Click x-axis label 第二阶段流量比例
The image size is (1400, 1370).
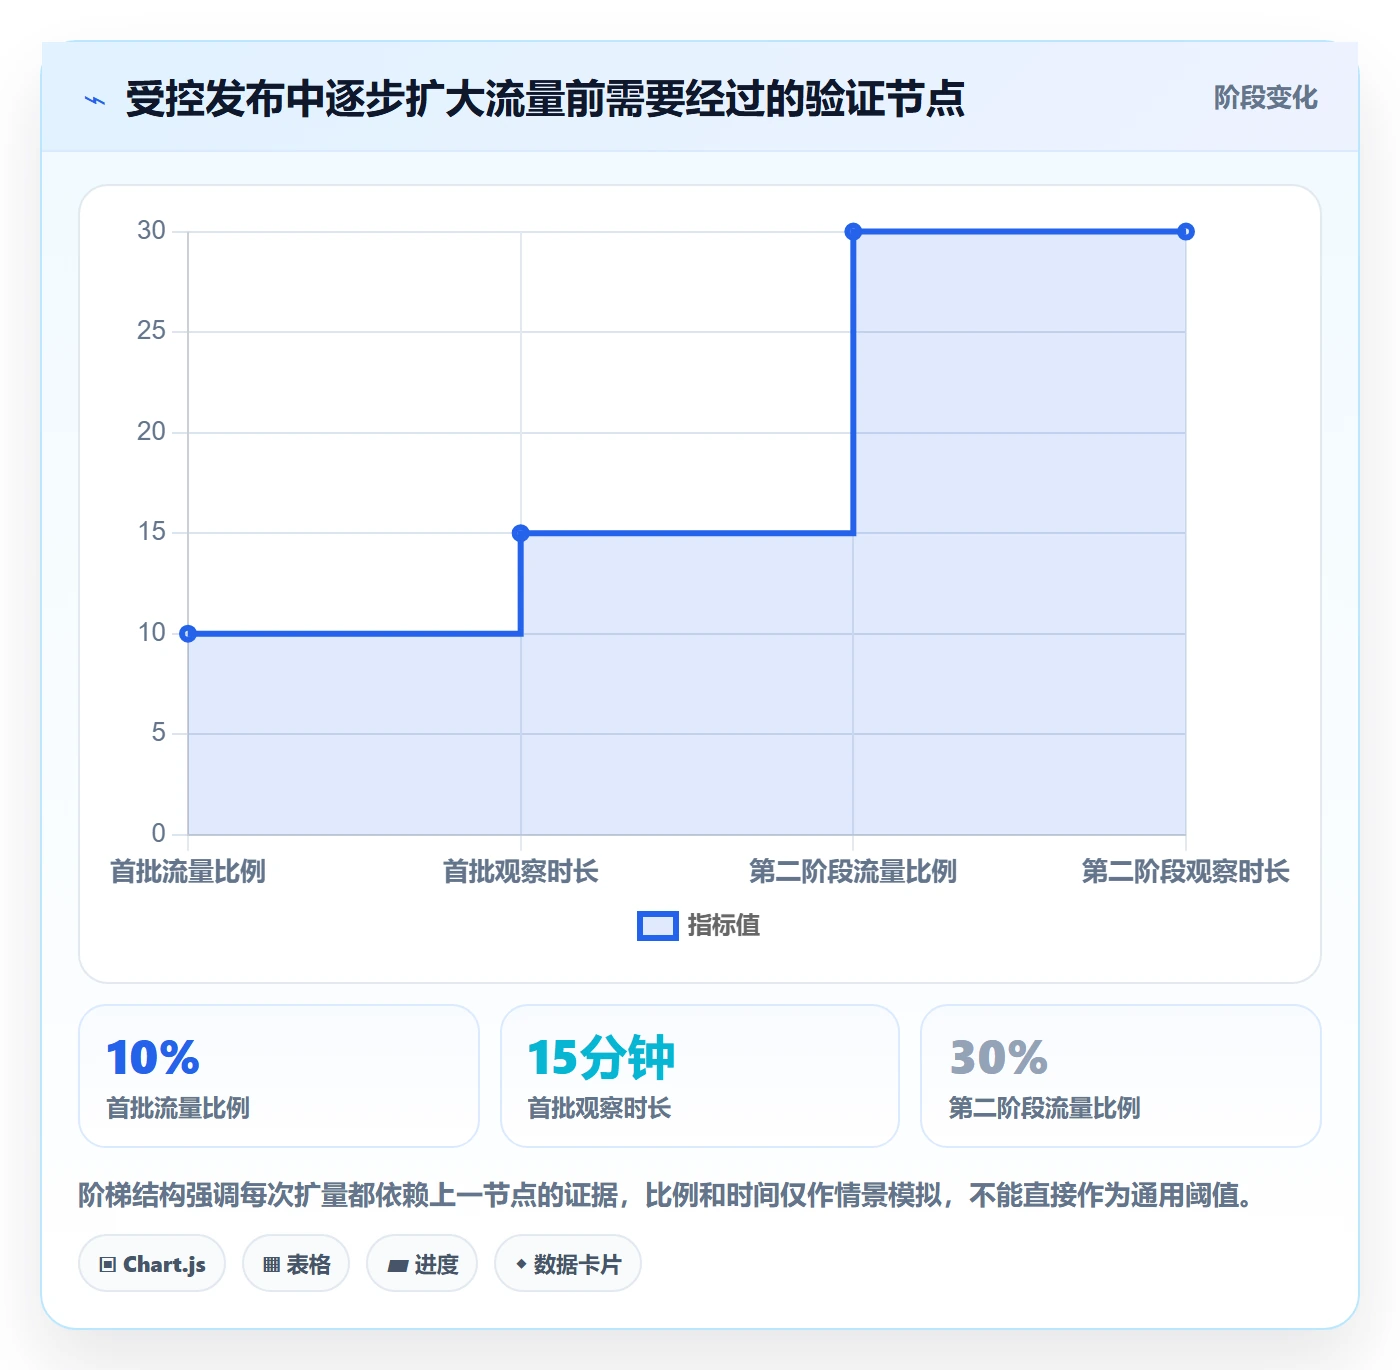click(853, 872)
